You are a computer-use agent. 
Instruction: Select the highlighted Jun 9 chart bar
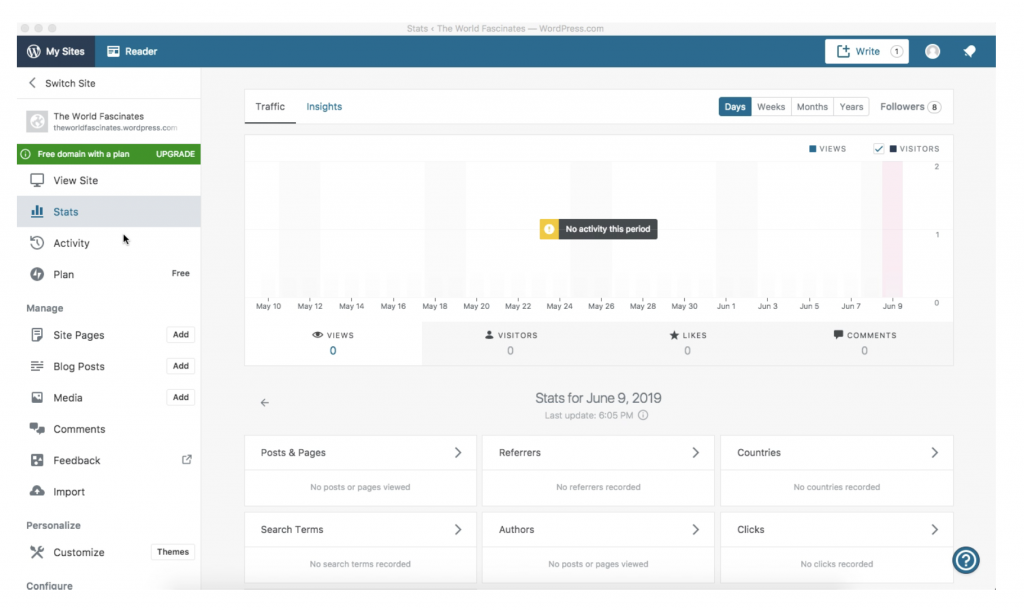pyautogui.click(x=892, y=229)
